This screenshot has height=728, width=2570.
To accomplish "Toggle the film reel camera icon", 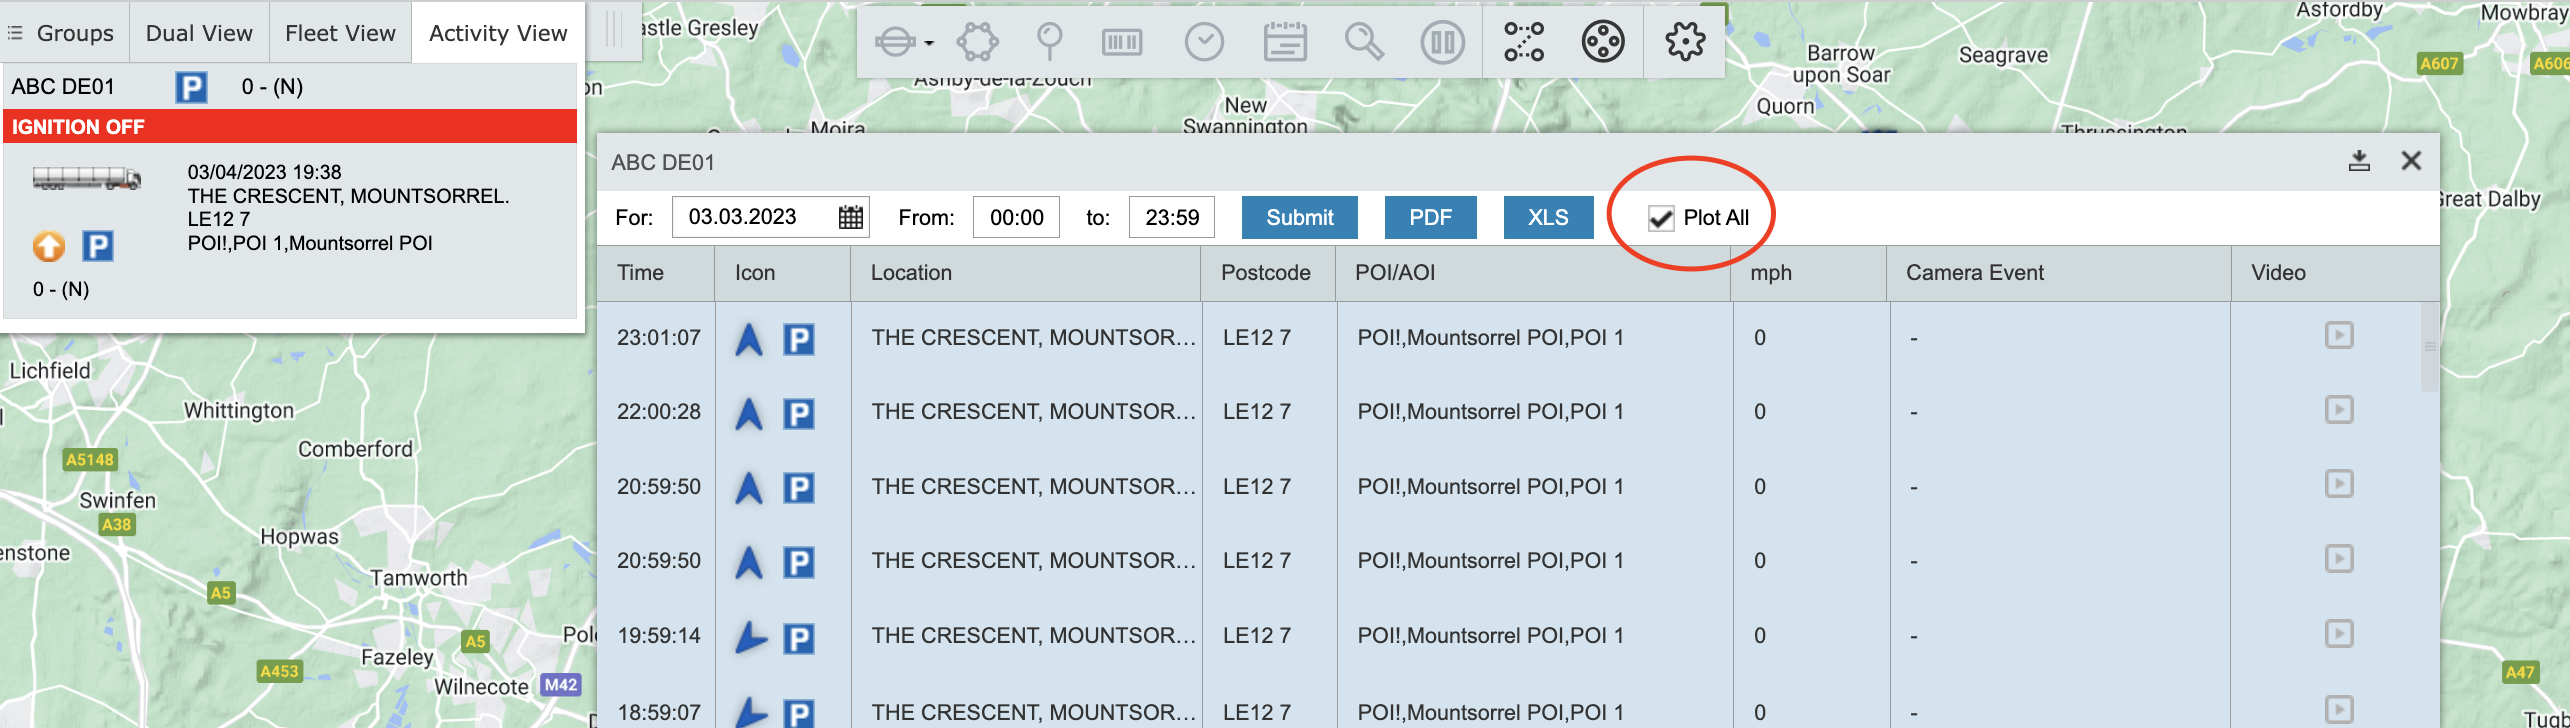I will coord(1603,42).
